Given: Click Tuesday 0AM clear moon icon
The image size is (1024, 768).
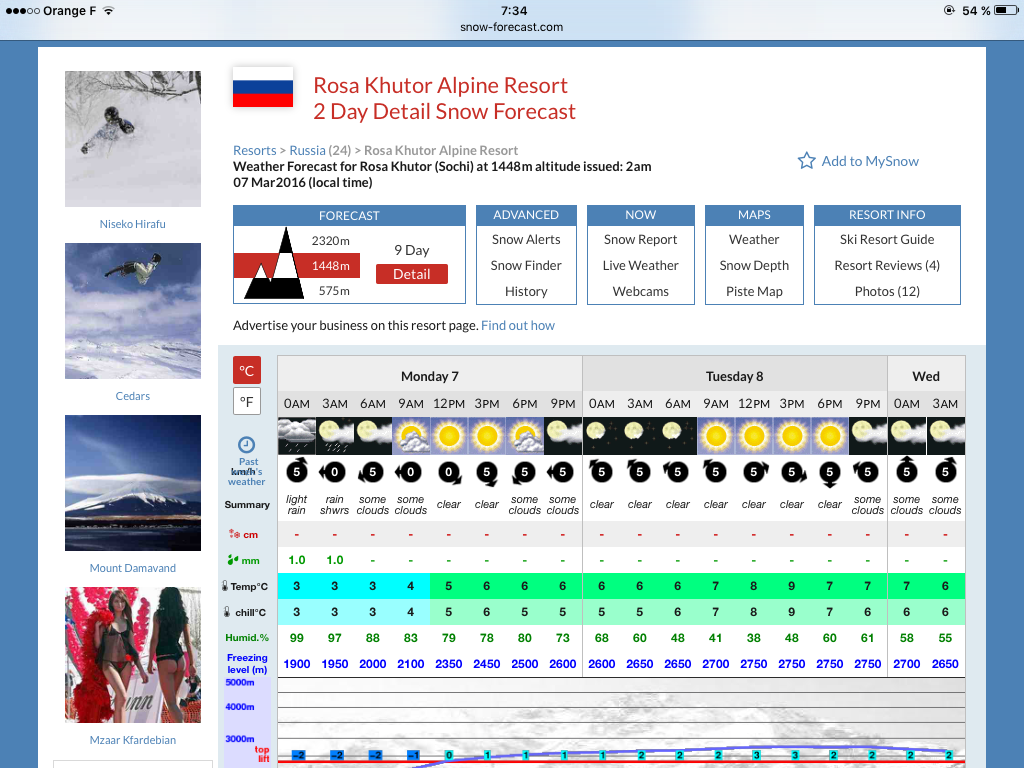Looking at the screenshot, I should point(601,436).
